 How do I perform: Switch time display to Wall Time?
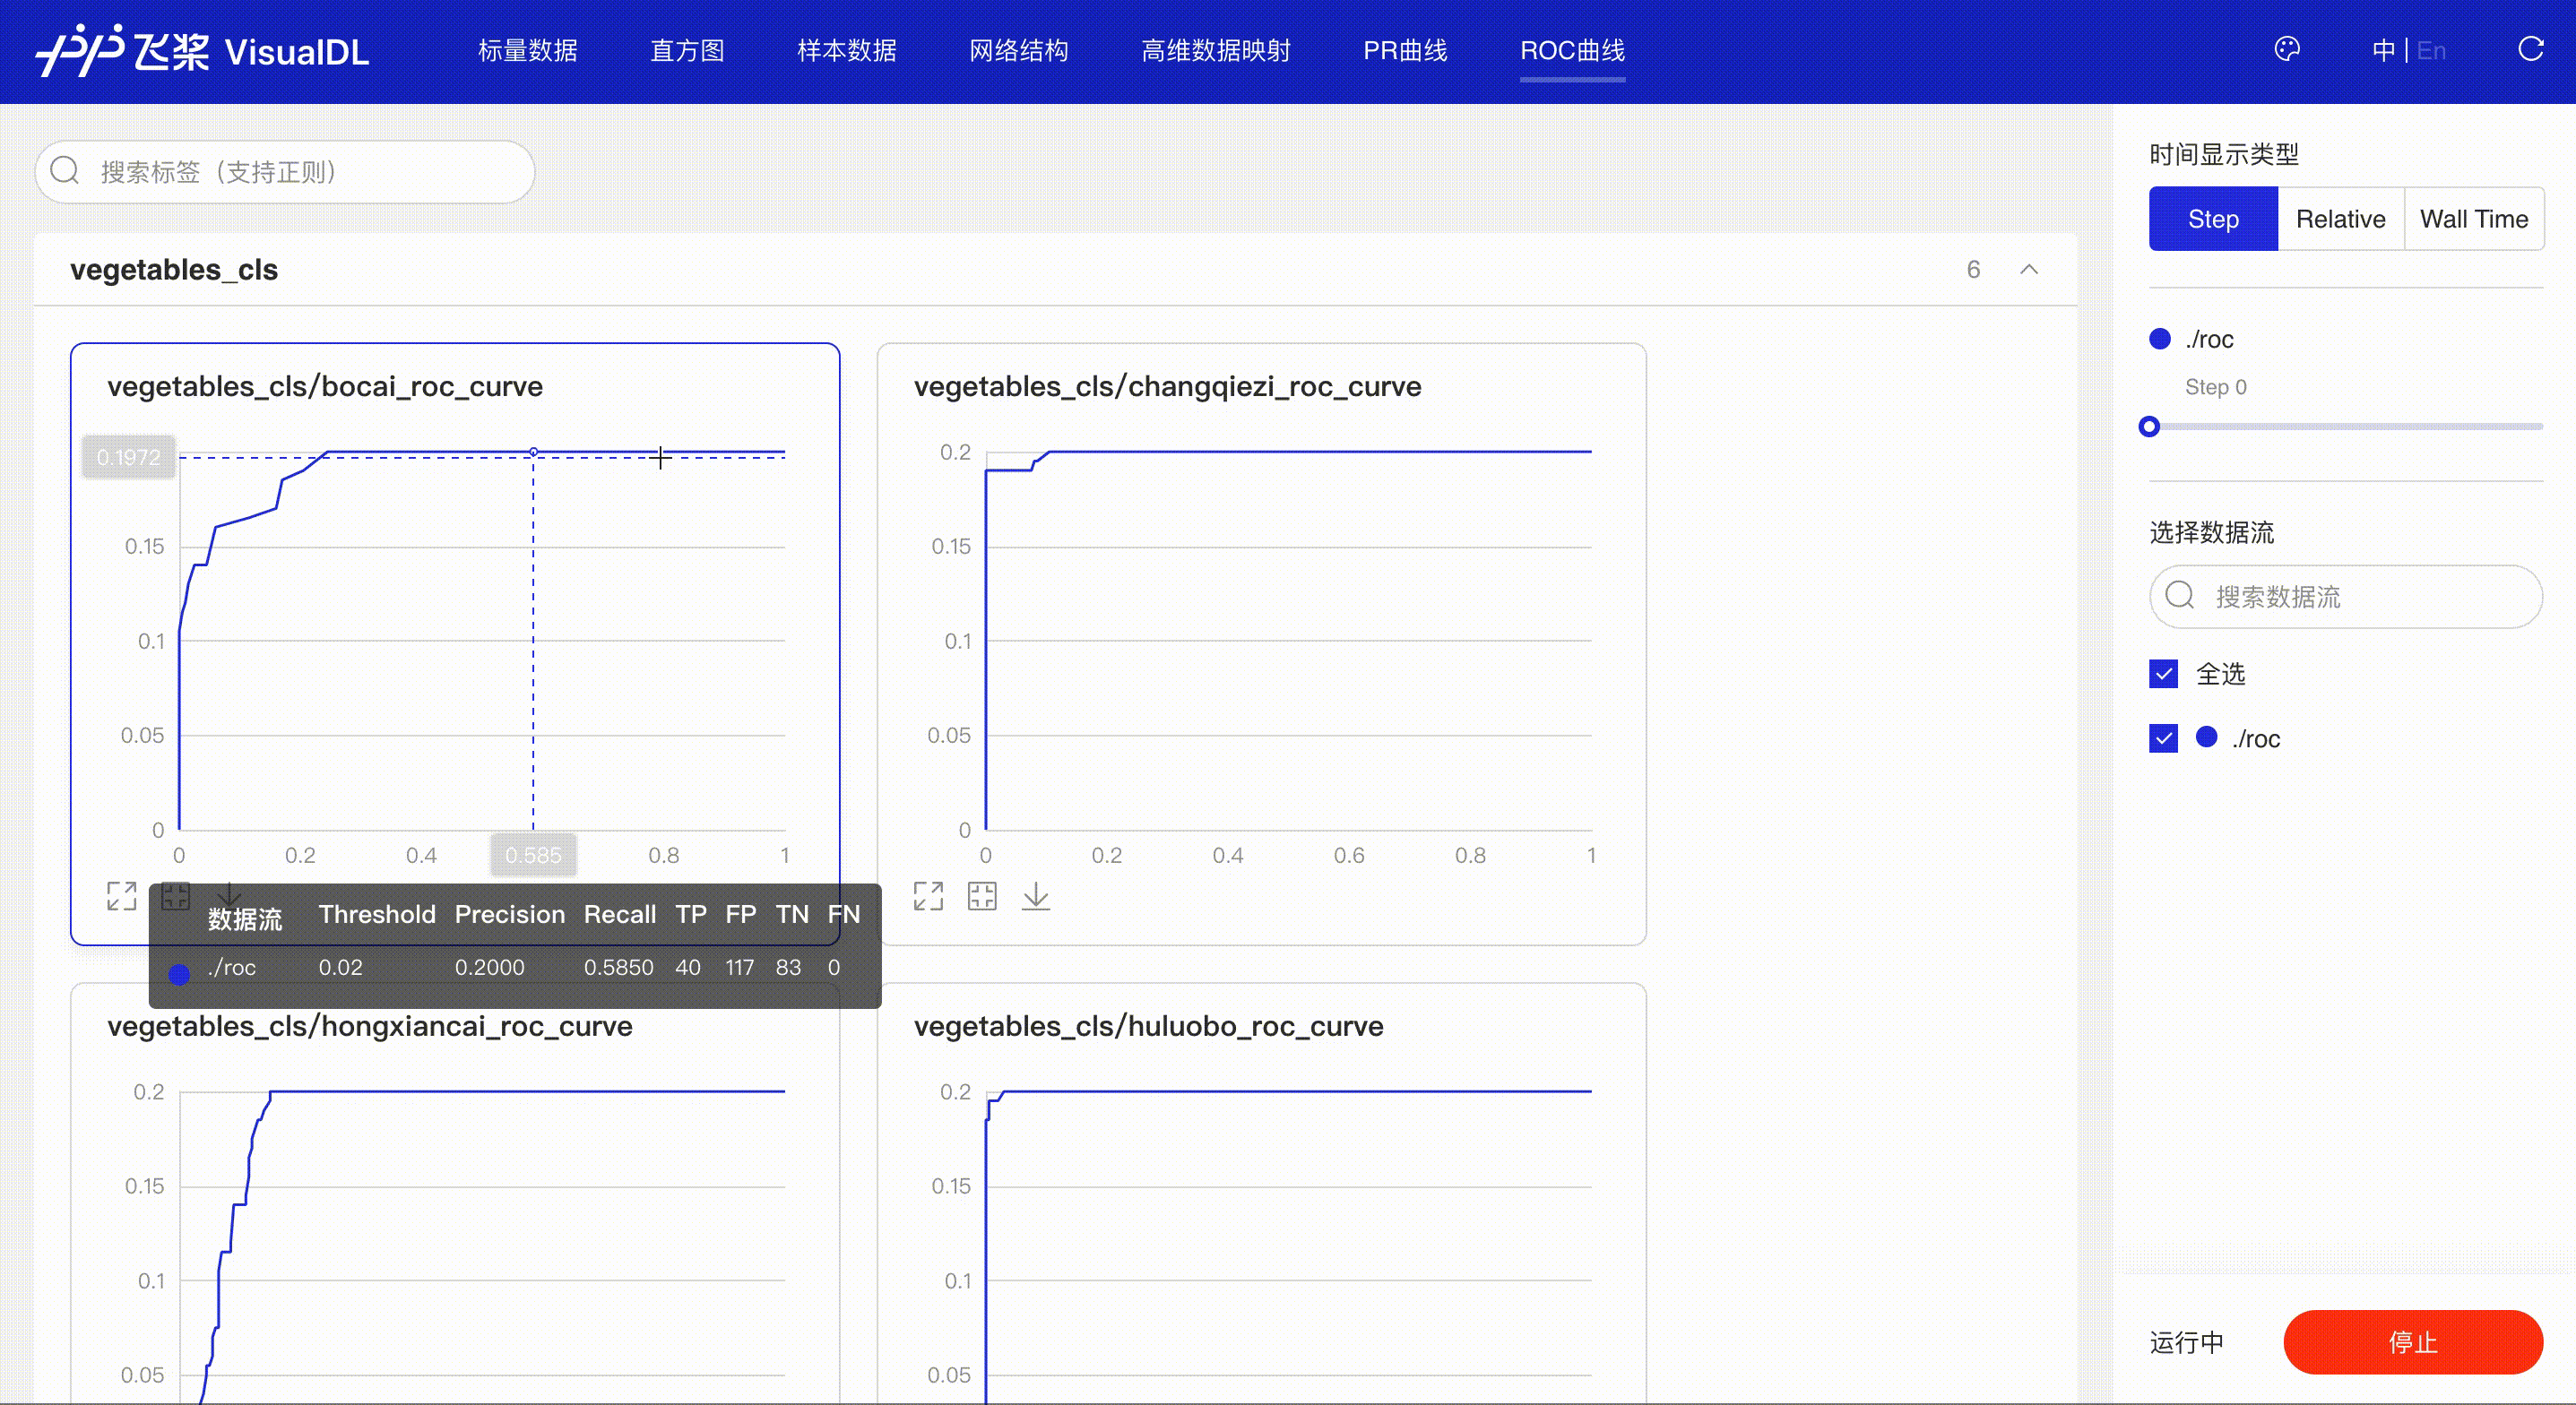coord(2474,218)
